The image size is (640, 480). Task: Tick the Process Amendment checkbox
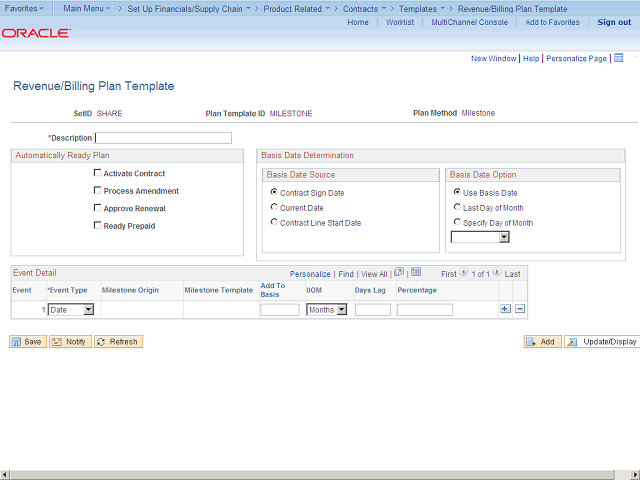[98, 190]
